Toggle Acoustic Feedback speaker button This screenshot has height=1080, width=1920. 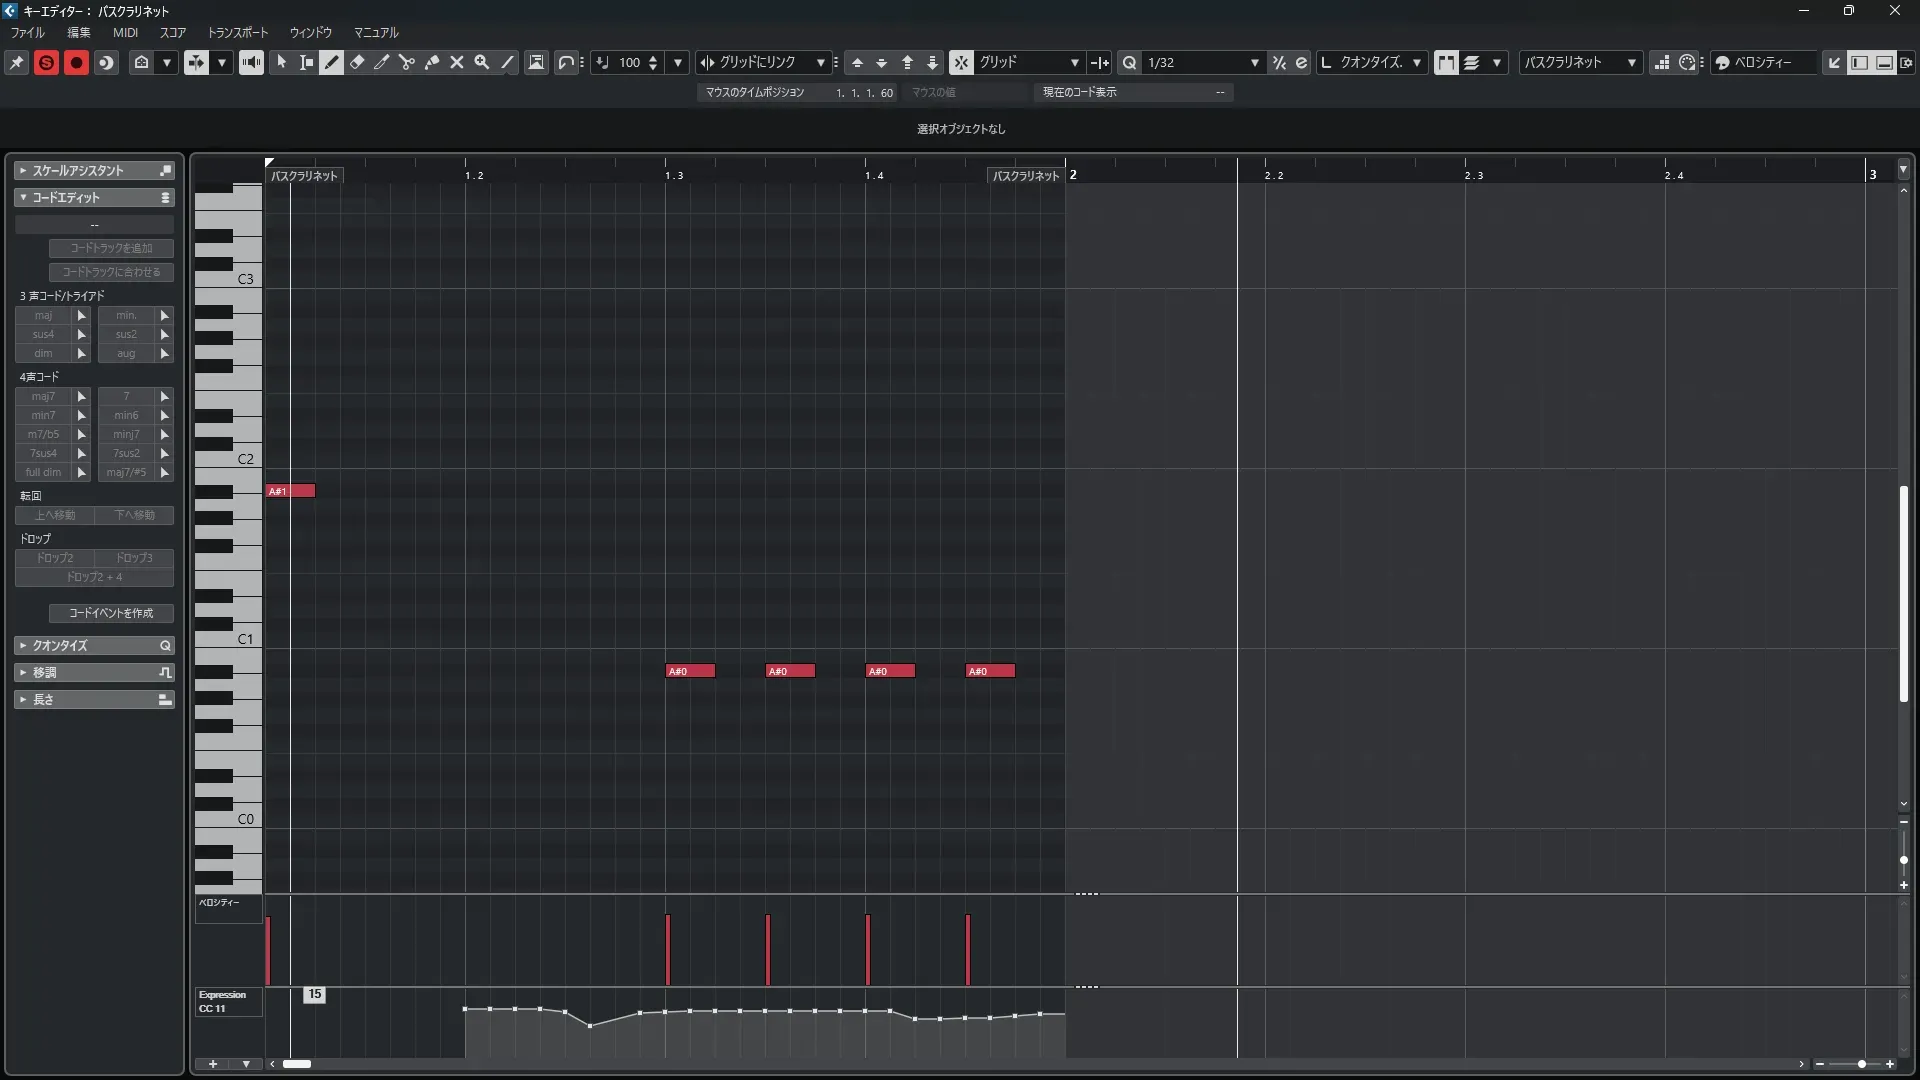pyautogui.click(x=251, y=62)
